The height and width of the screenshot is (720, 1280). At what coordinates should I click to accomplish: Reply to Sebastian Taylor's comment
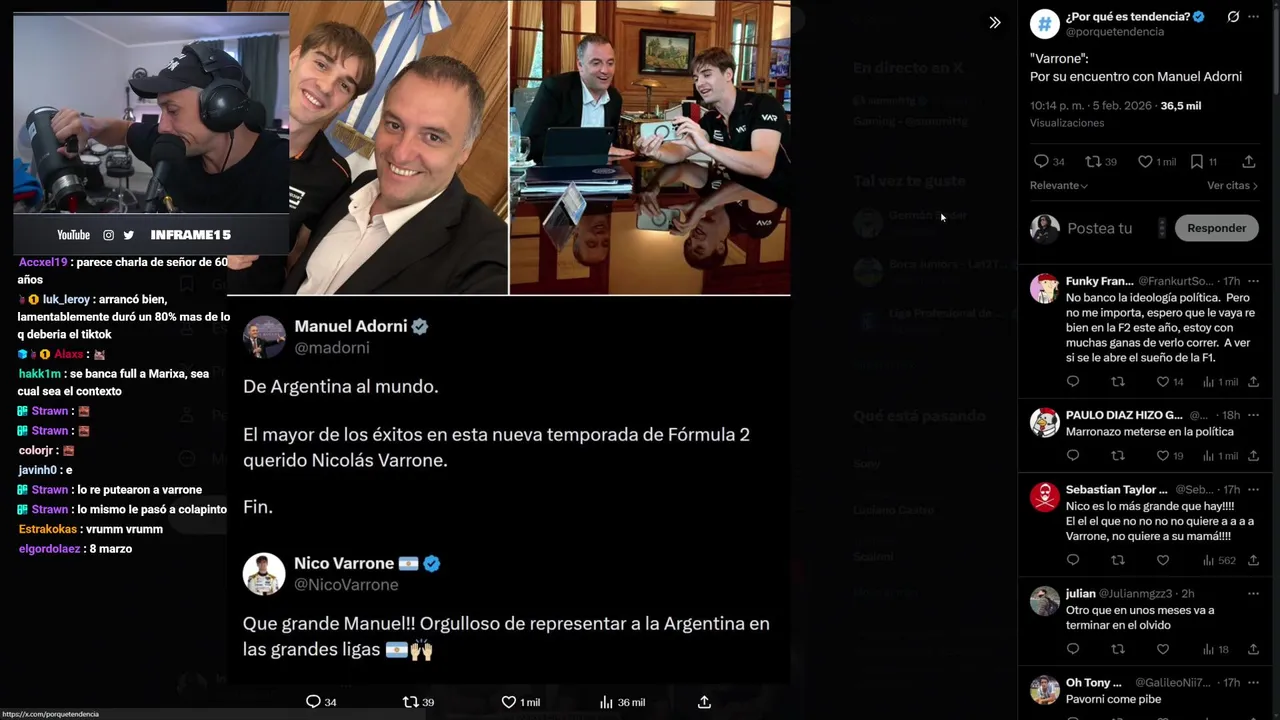(1073, 560)
